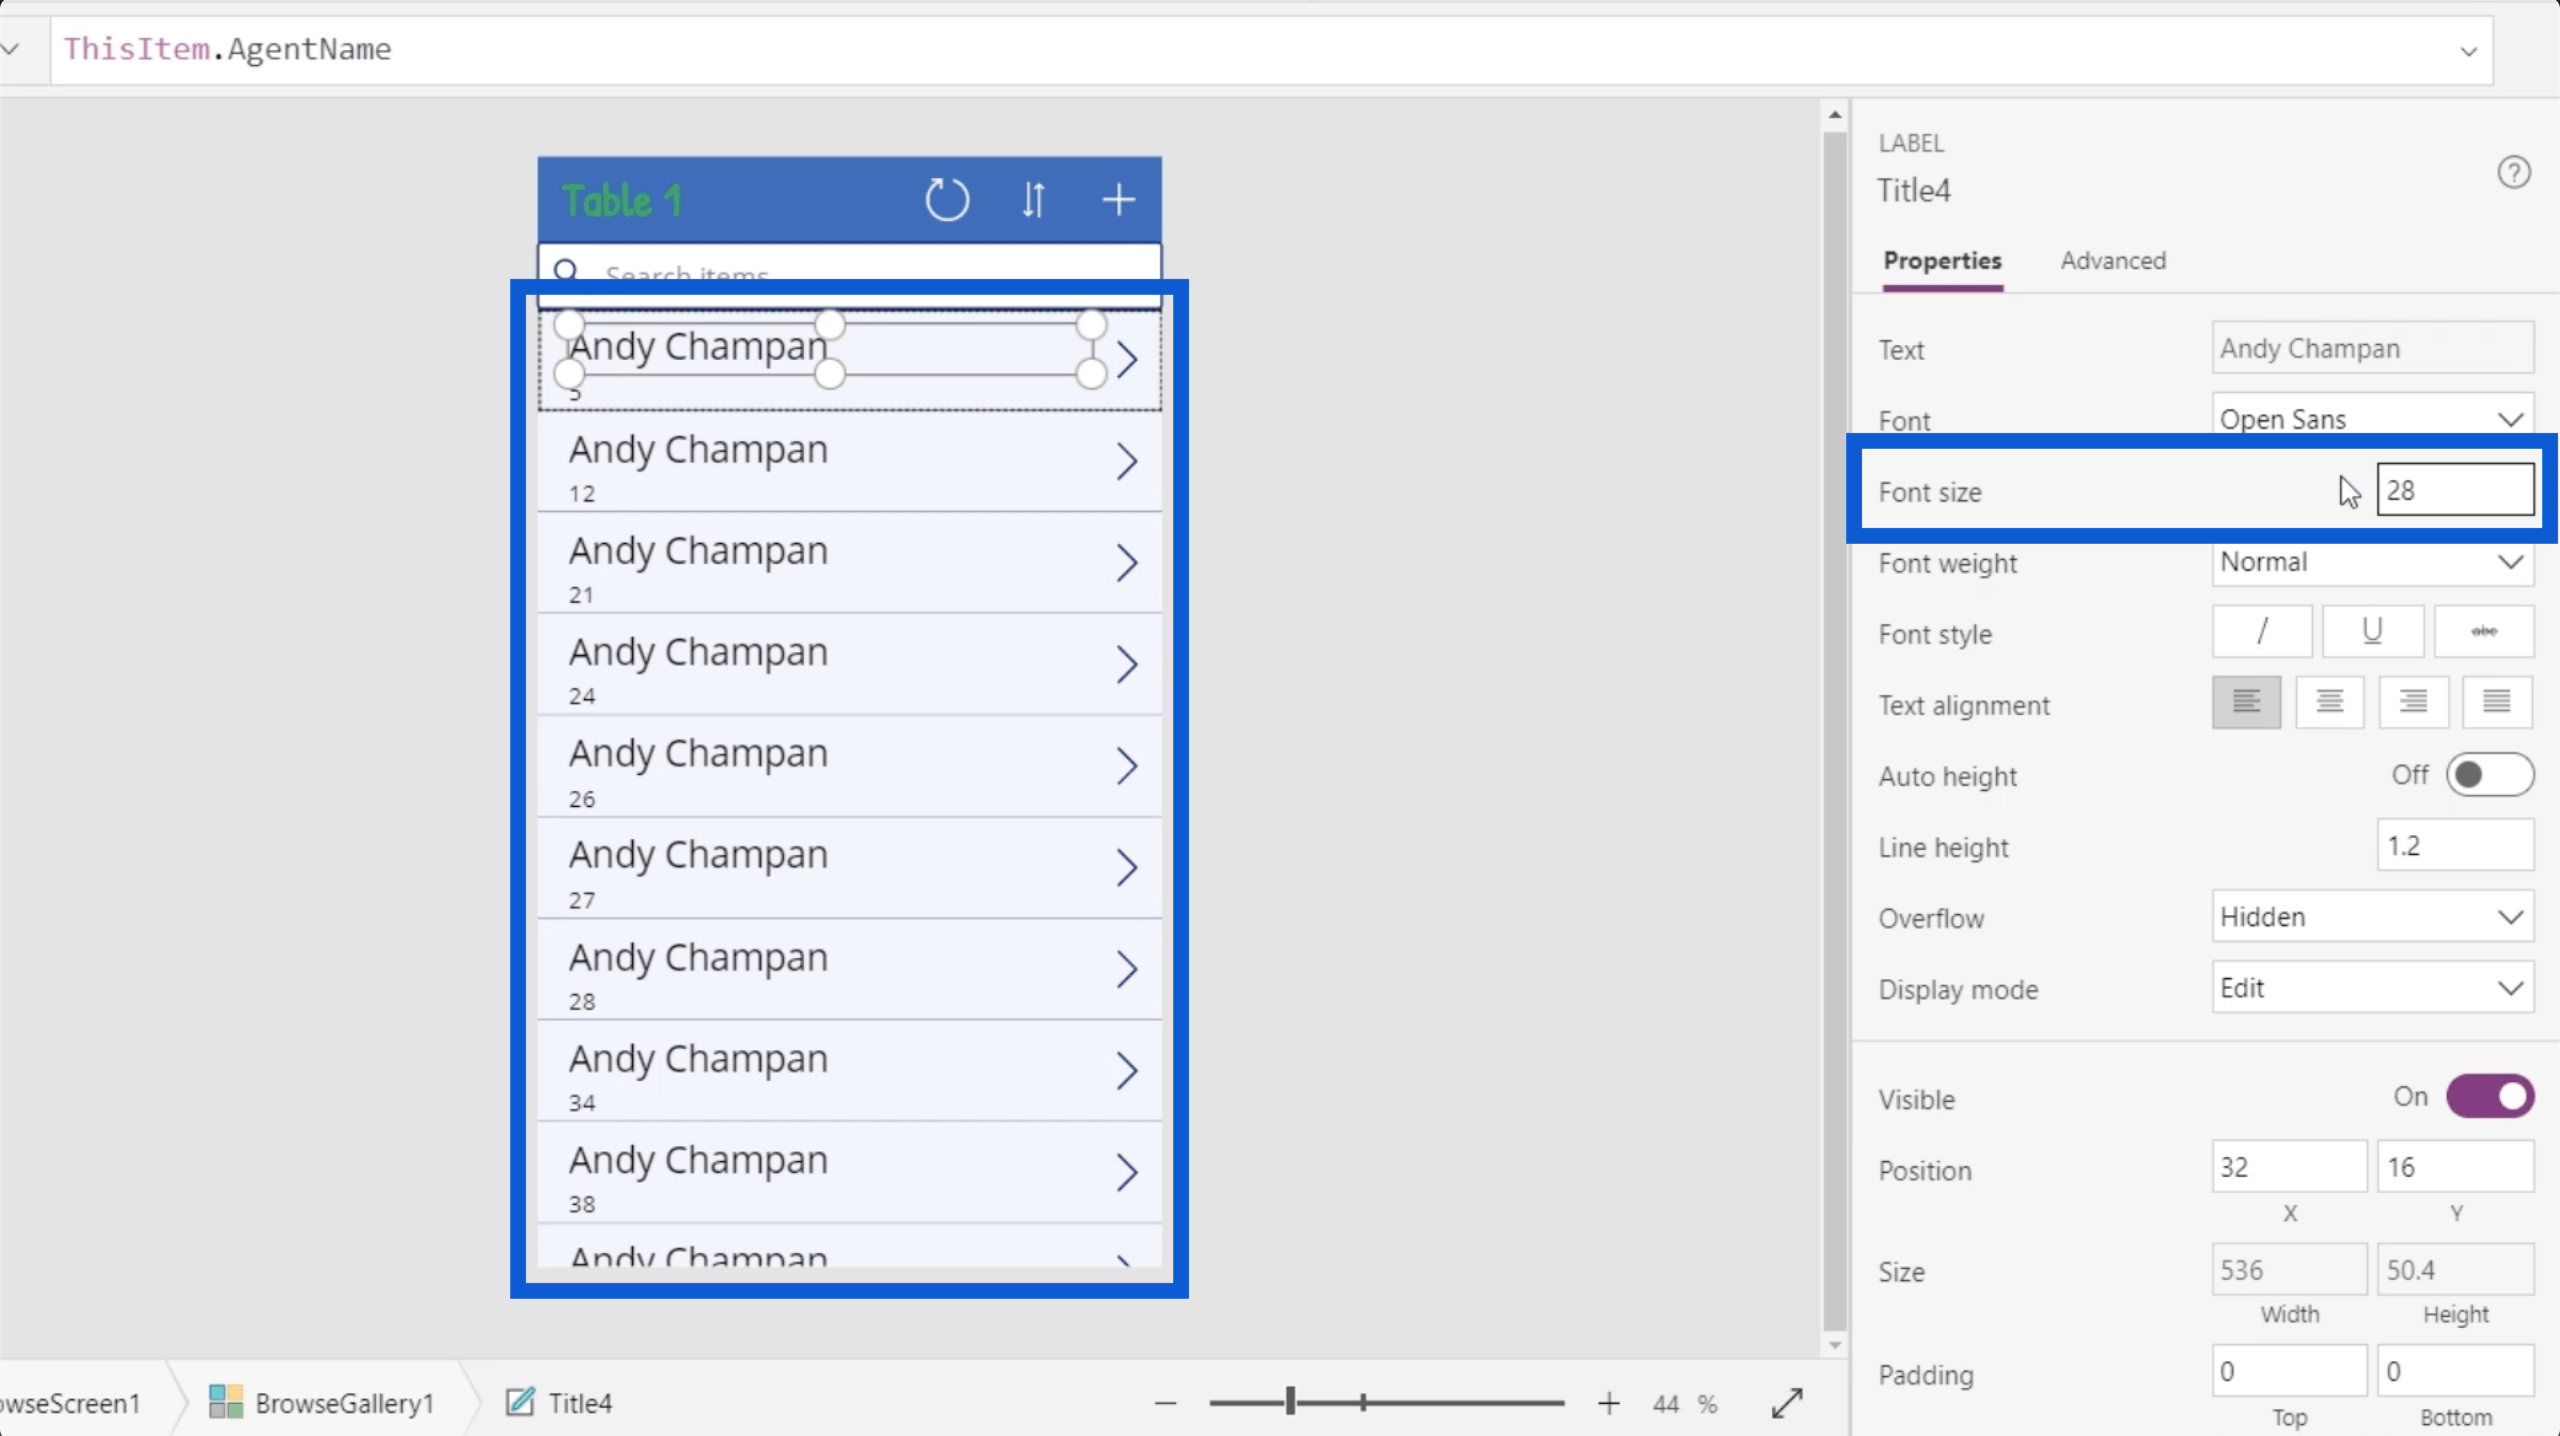Open the Display mode dropdown
The width and height of the screenshot is (2560, 1436).
coord(2372,987)
